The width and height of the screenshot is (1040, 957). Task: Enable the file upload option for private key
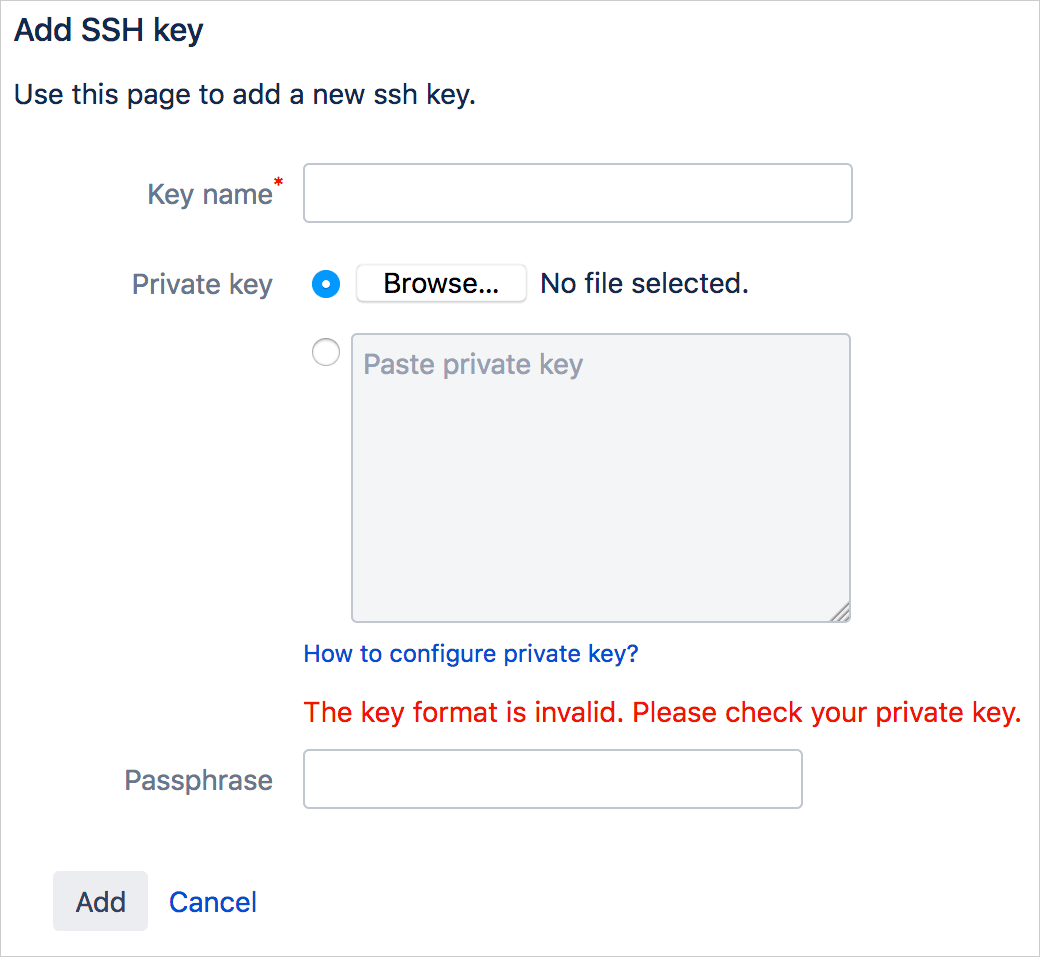(x=325, y=284)
